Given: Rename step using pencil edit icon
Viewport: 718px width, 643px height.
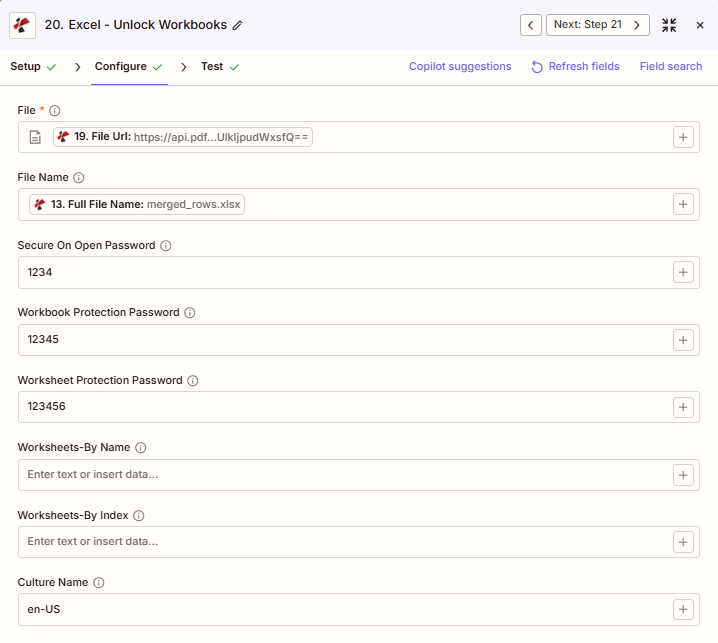Looking at the screenshot, I should [237, 25].
